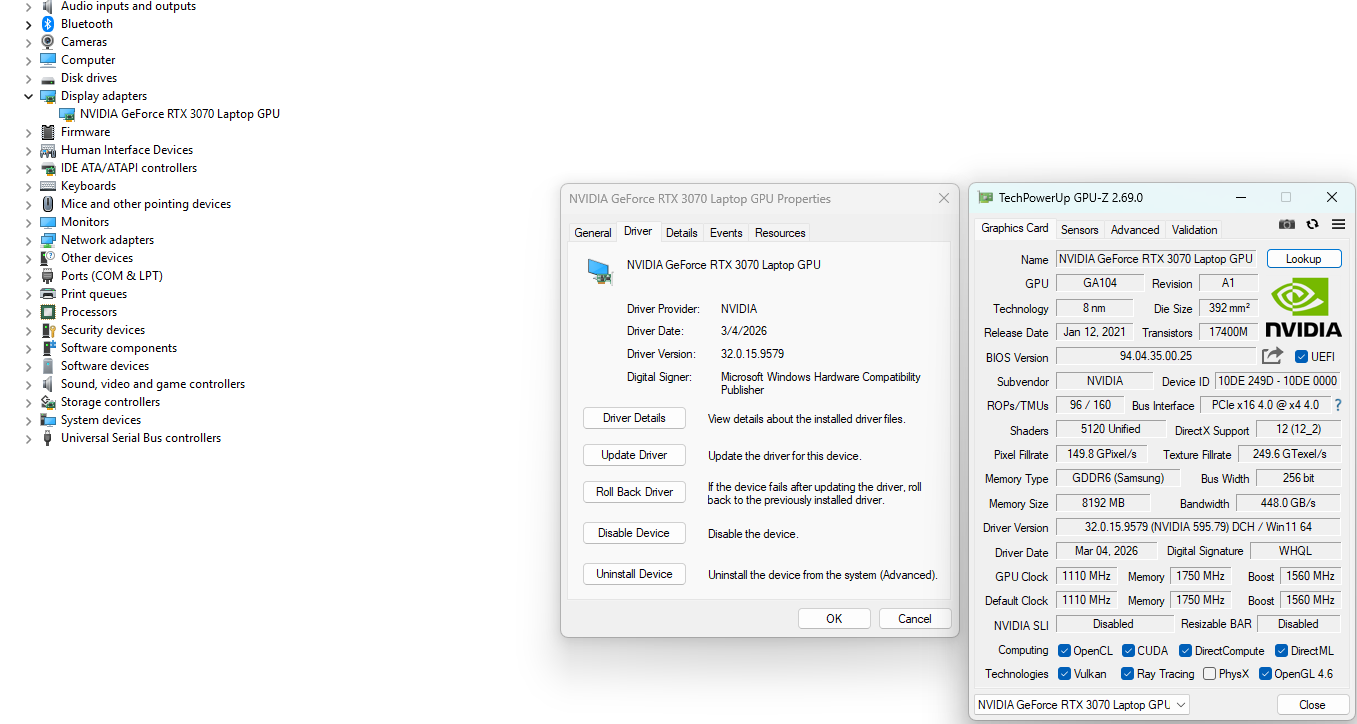The height and width of the screenshot is (724, 1357).
Task: Click the Bus Interface question mark icon
Action: coord(1338,405)
